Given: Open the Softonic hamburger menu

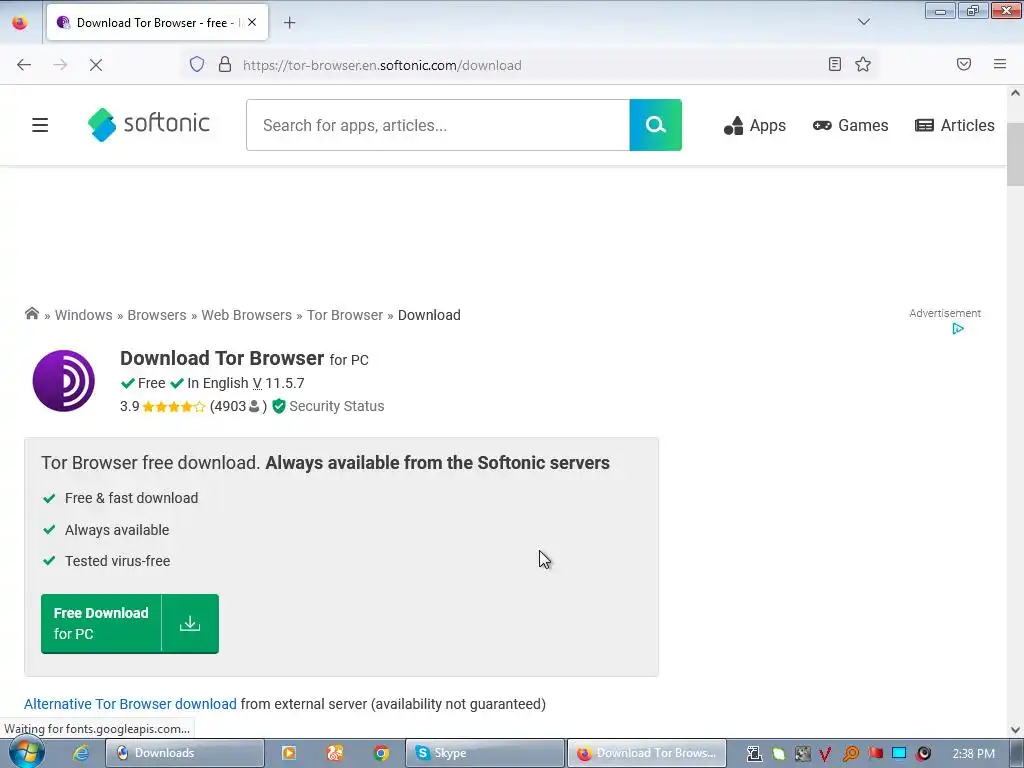Looking at the screenshot, I should pos(40,125).
